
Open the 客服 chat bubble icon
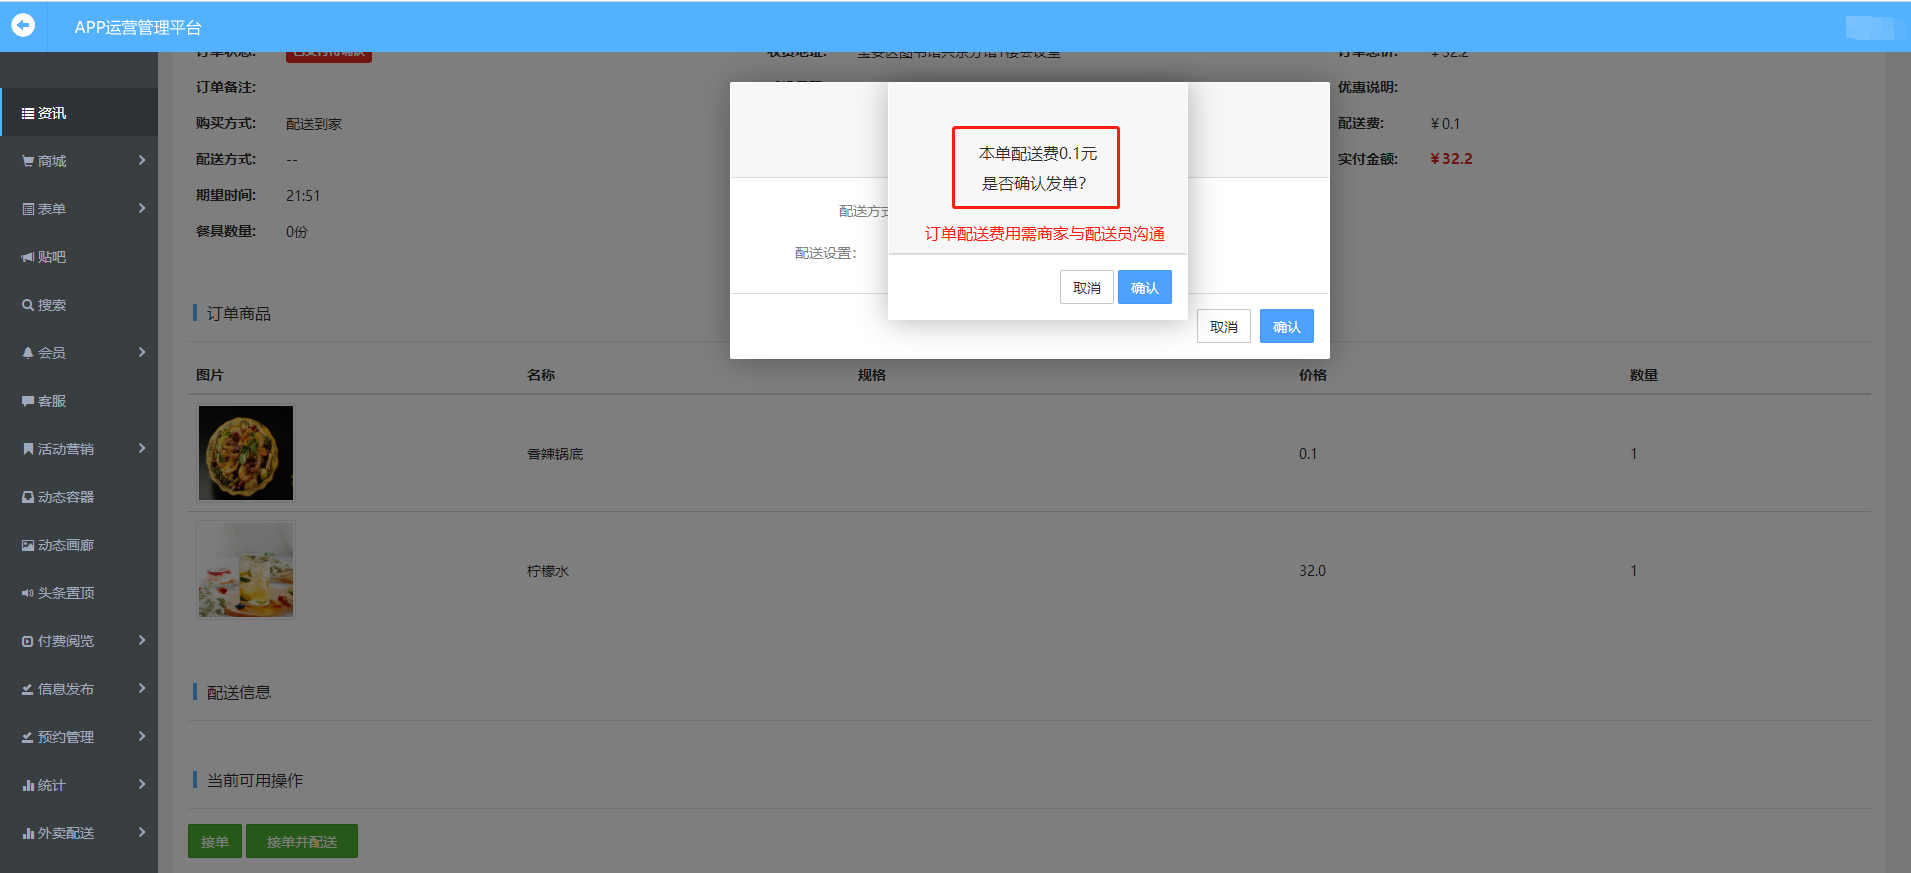click(28, 402)
